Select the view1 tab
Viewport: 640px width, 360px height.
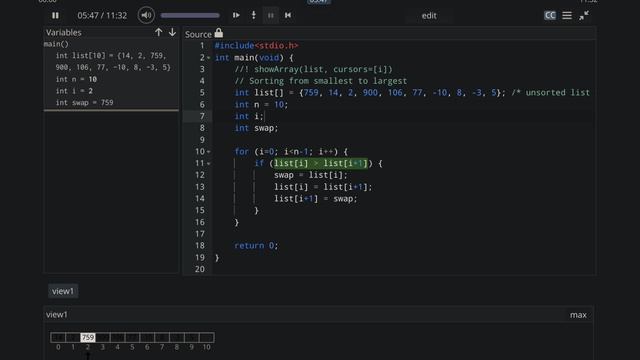[x=63, y=291]
